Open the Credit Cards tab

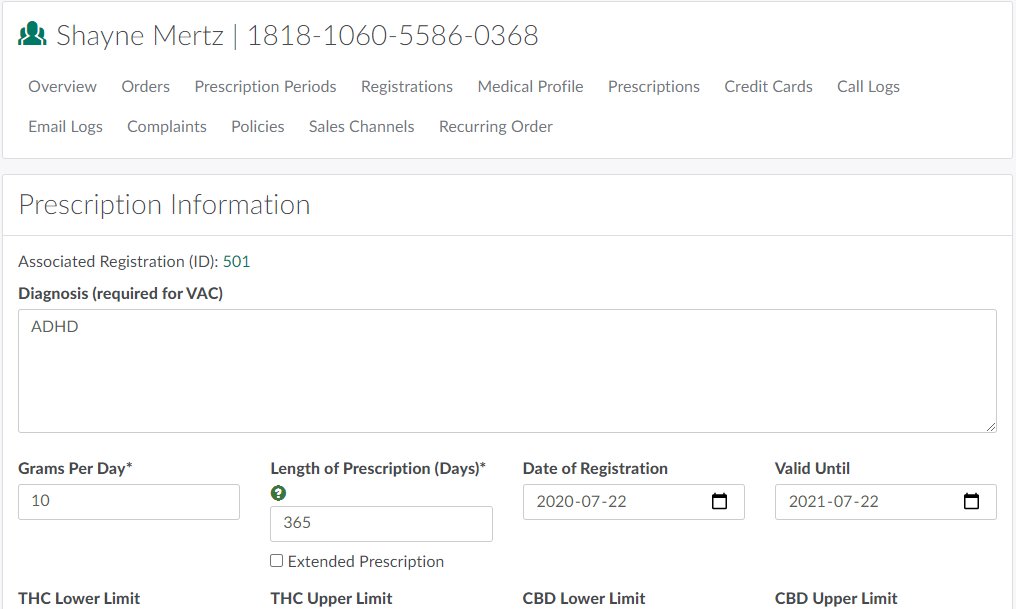click(x=768, y=87)
